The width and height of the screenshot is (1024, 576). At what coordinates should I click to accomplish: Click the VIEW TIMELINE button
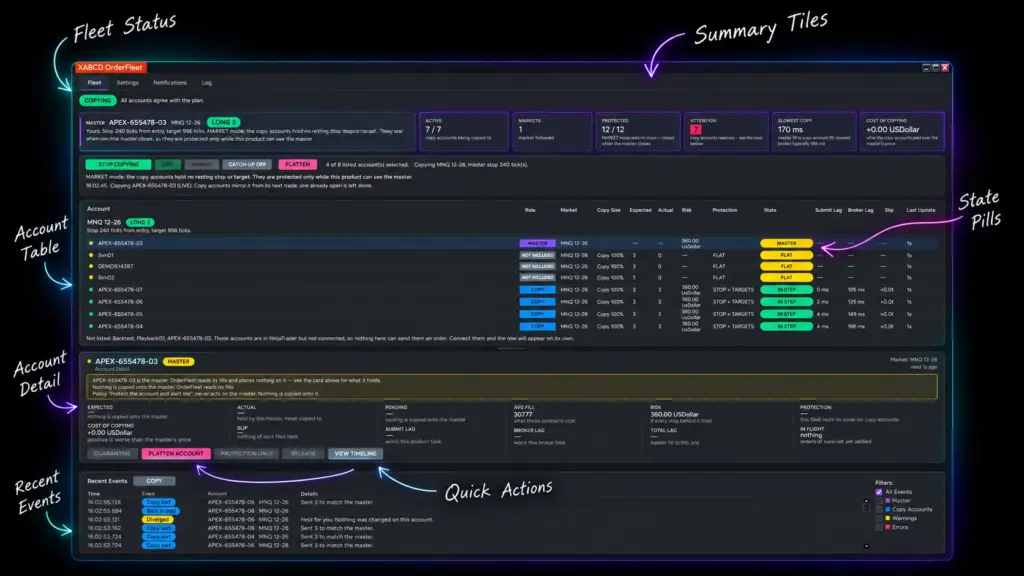(x=355, y=453)
